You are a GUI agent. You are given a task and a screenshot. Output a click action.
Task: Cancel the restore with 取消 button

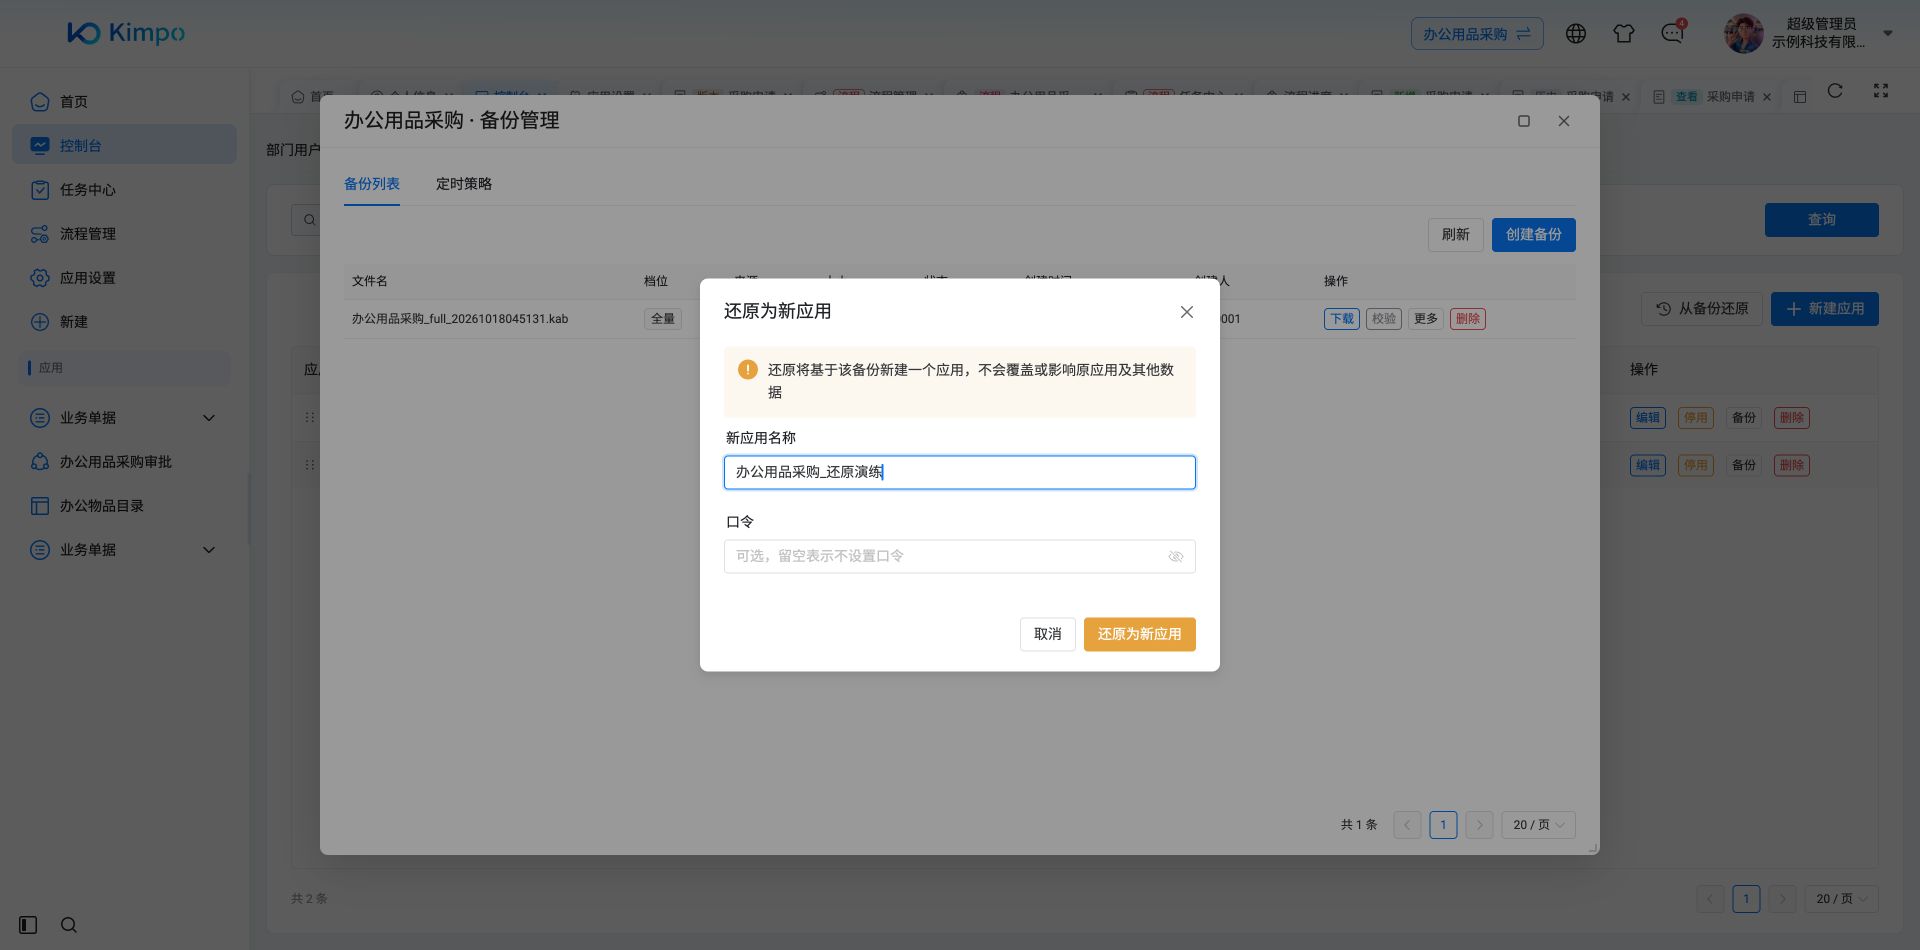(x=1048, y=634)
